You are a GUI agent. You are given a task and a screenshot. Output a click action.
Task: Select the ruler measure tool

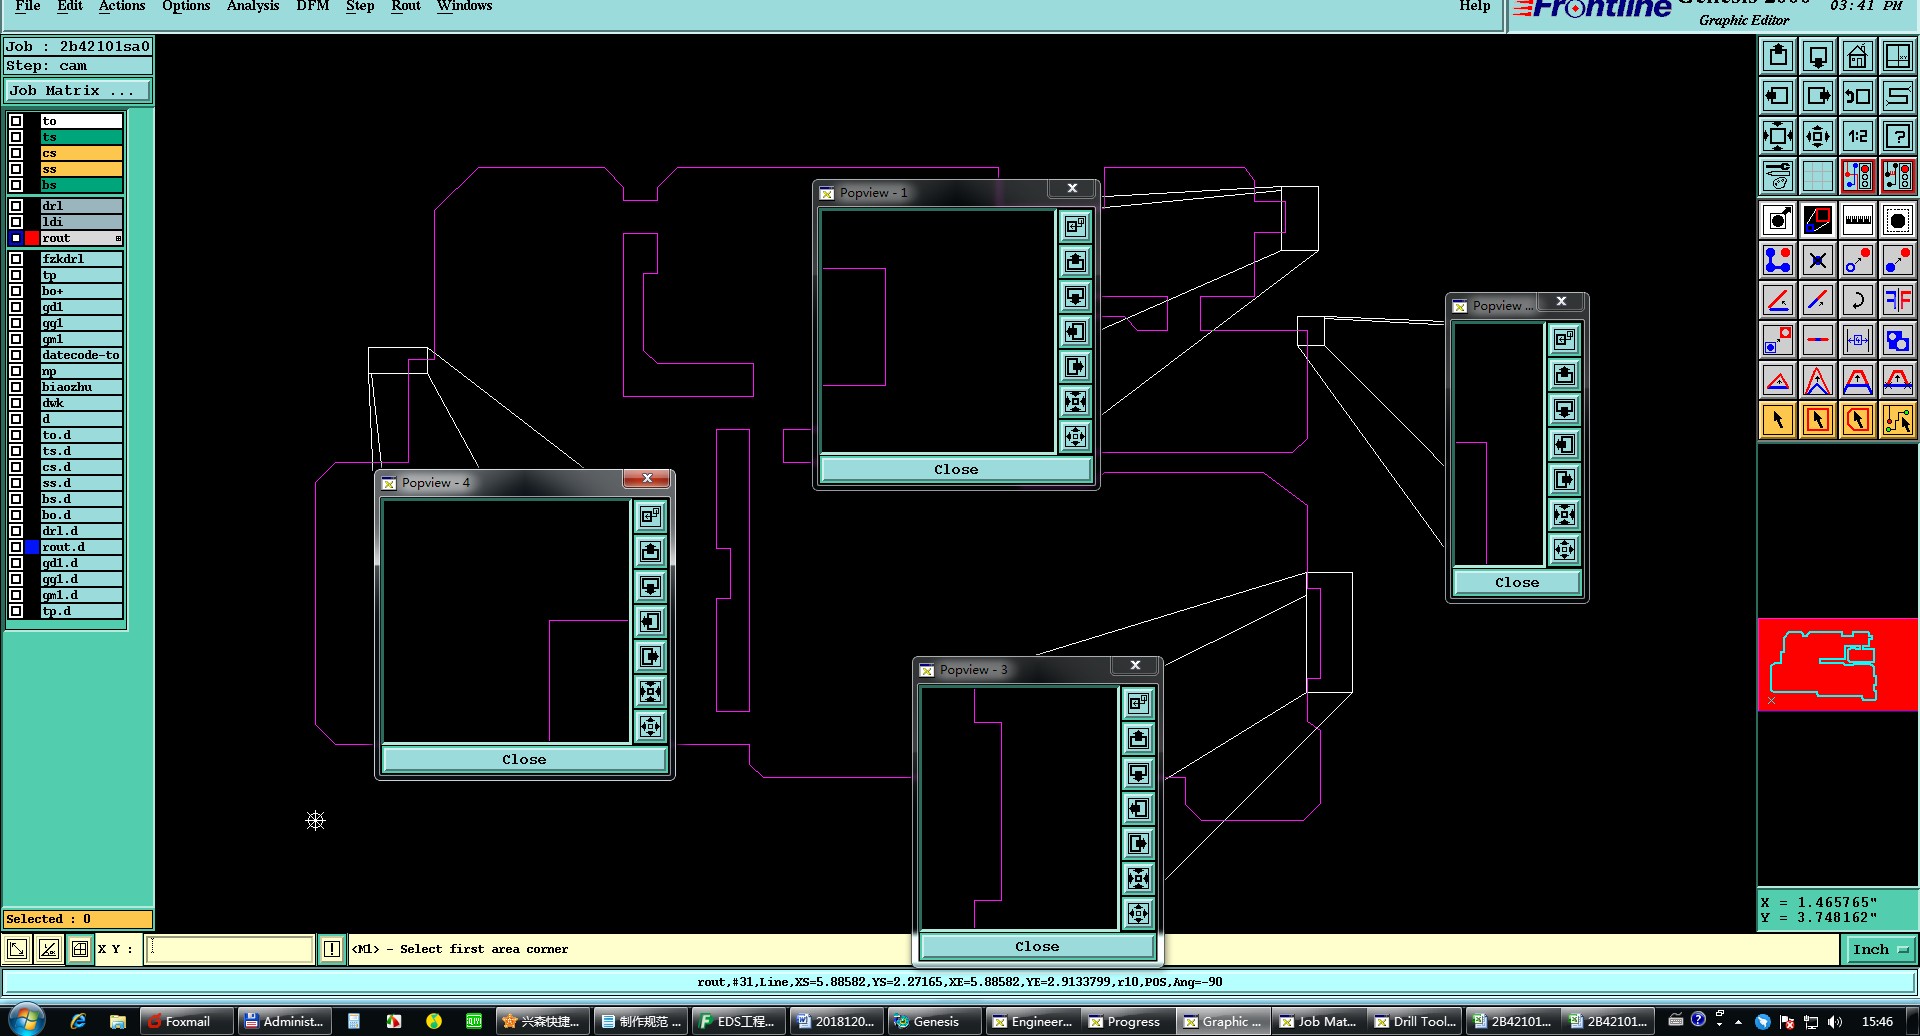tap(1858, 220)
